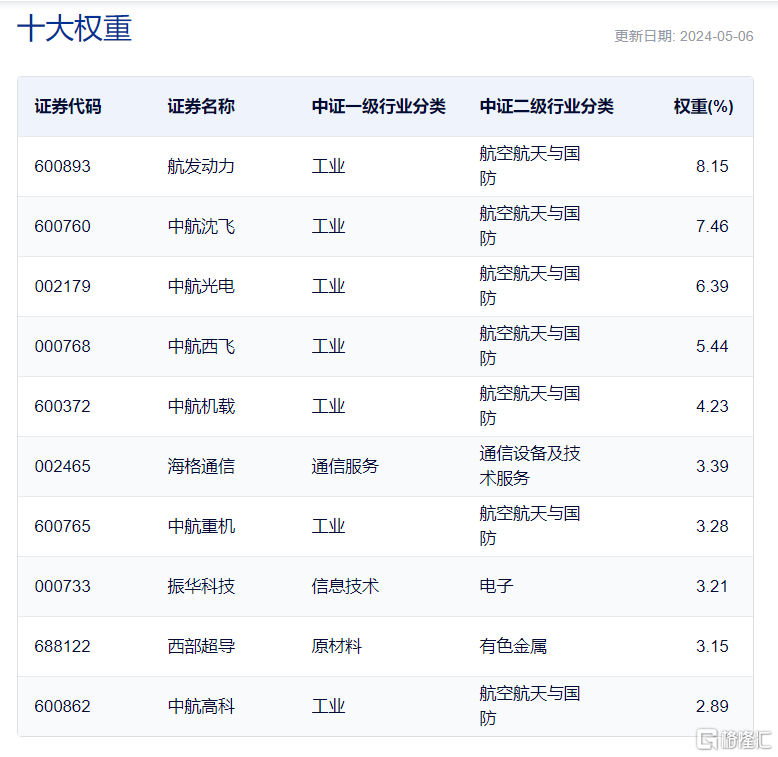Click 工业 in the 中航高科 row

(x=328, y=706)
